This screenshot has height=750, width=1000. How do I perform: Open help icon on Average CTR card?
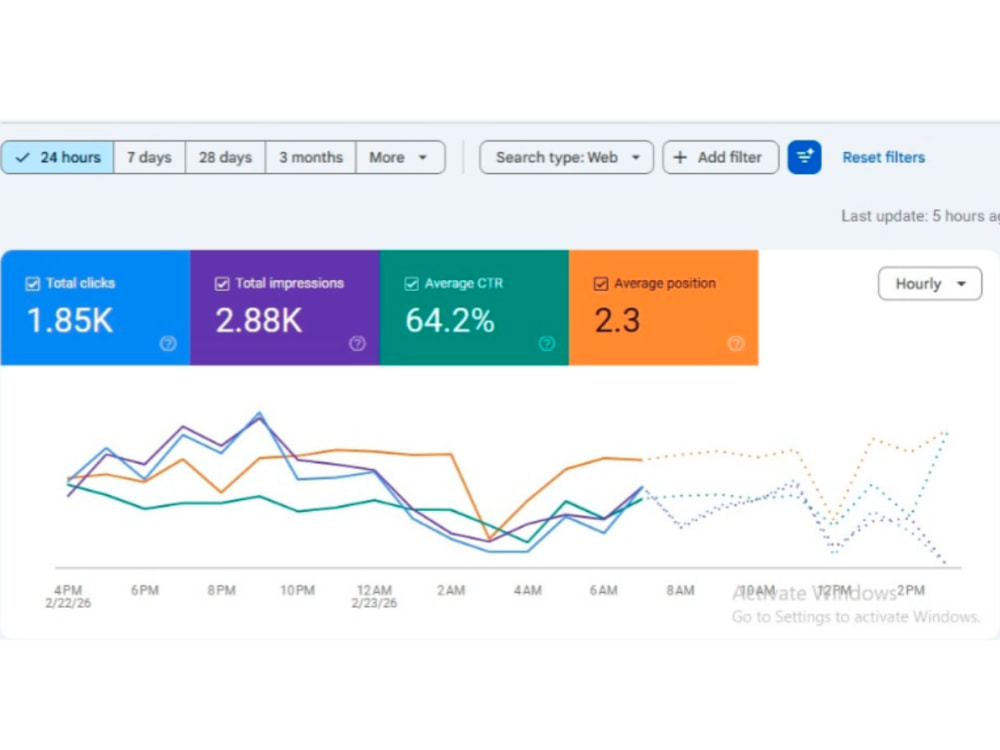pos(547,344)
